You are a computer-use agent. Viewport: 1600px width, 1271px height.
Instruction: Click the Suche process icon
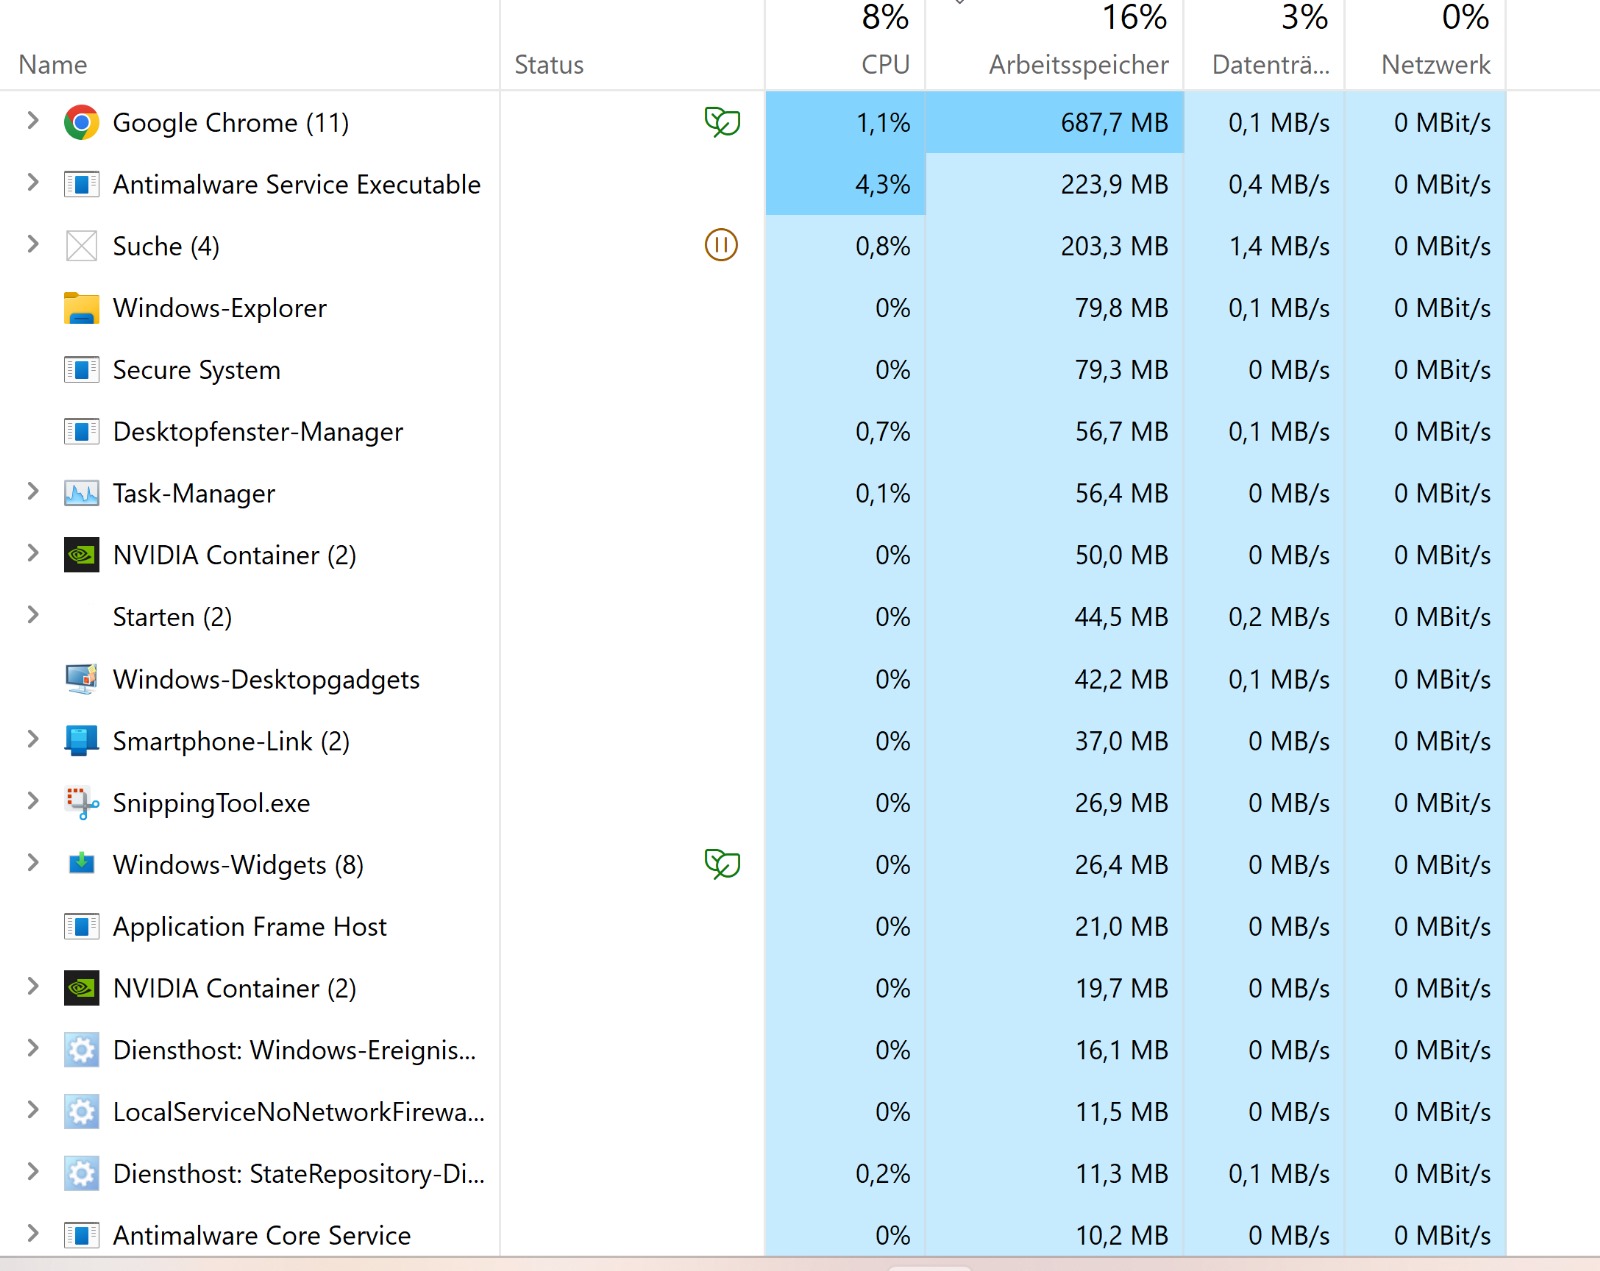pyautogui.click(x=81, y=246)
